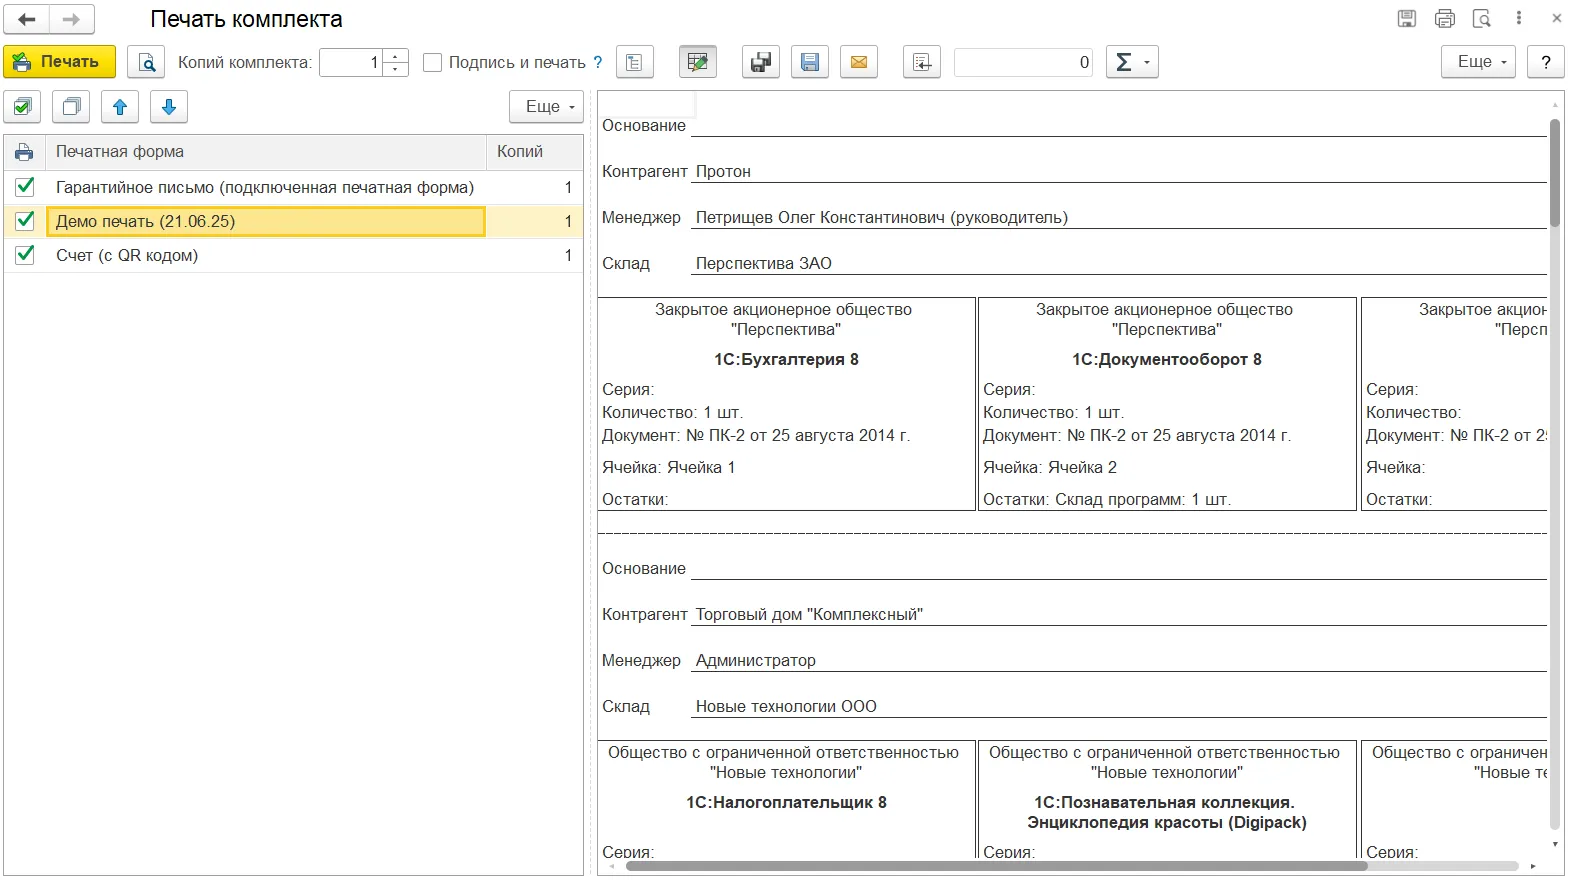1570x880 pixels.
Task: Click 1С:Познавательная коллекция. Энциклопедия красоты (Digipack)
Action: coord(1167,812)
